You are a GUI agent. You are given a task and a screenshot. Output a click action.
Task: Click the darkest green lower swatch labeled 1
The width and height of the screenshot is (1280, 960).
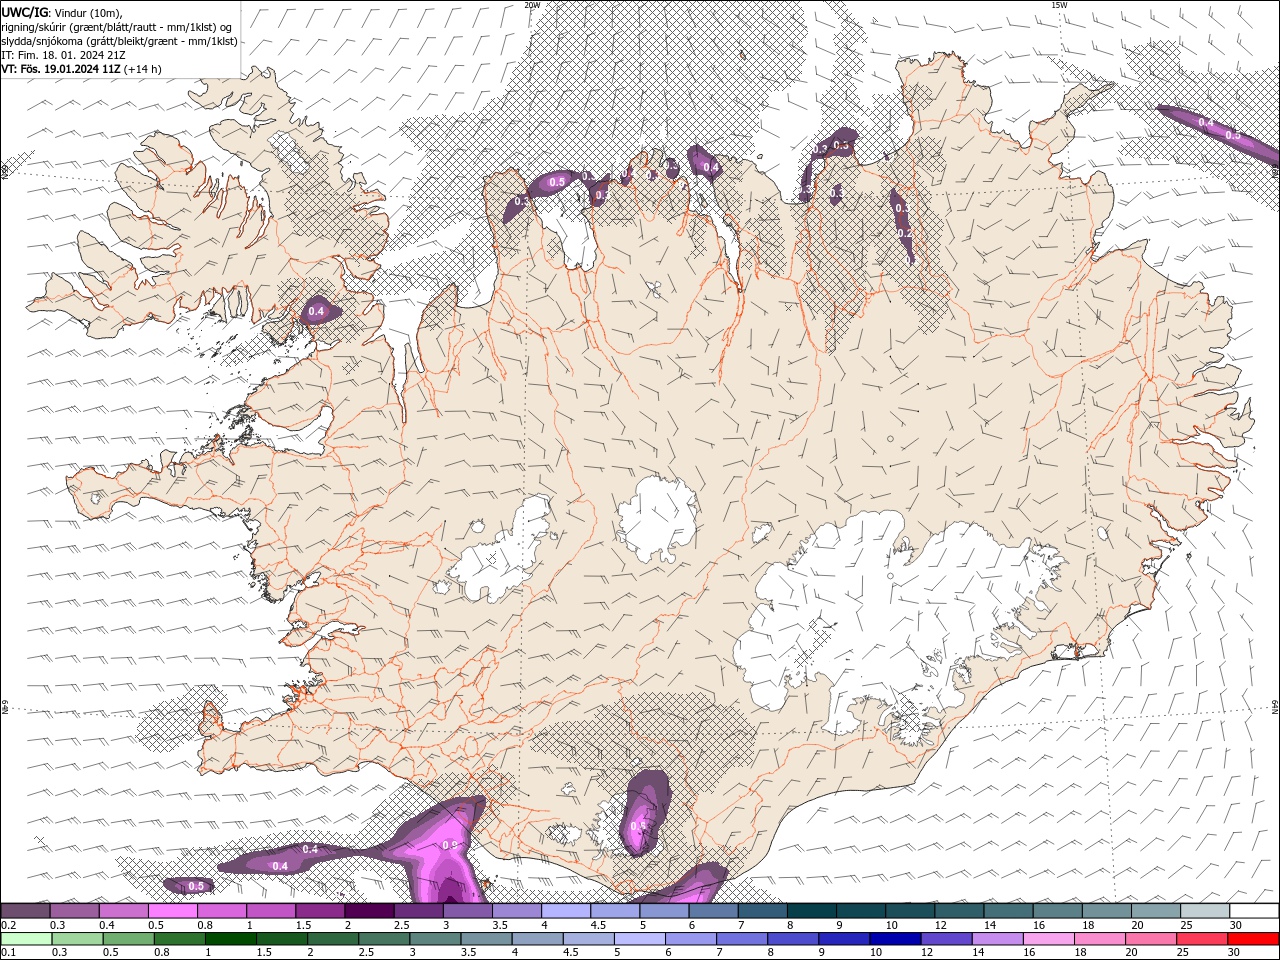(x=231, y=939)
